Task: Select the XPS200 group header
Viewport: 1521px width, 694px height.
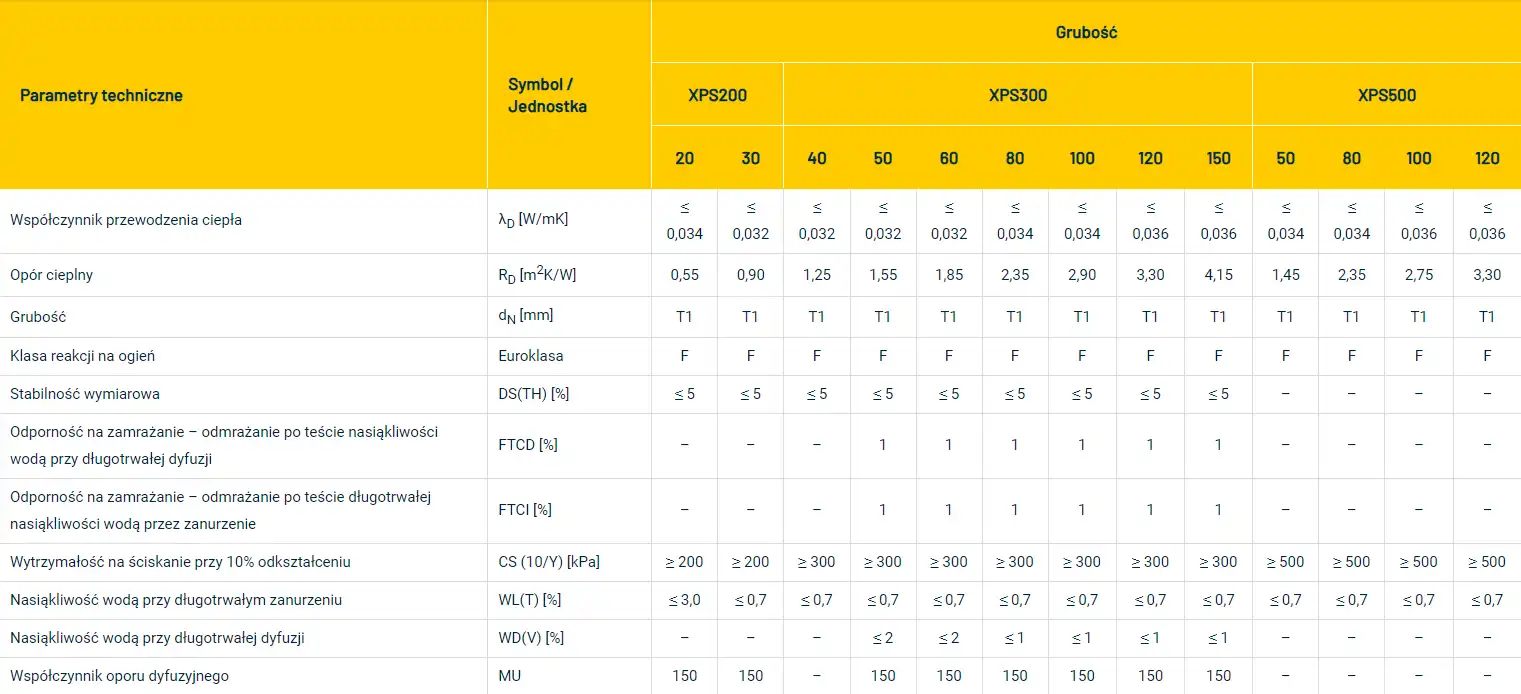Action: click(717, 96)
